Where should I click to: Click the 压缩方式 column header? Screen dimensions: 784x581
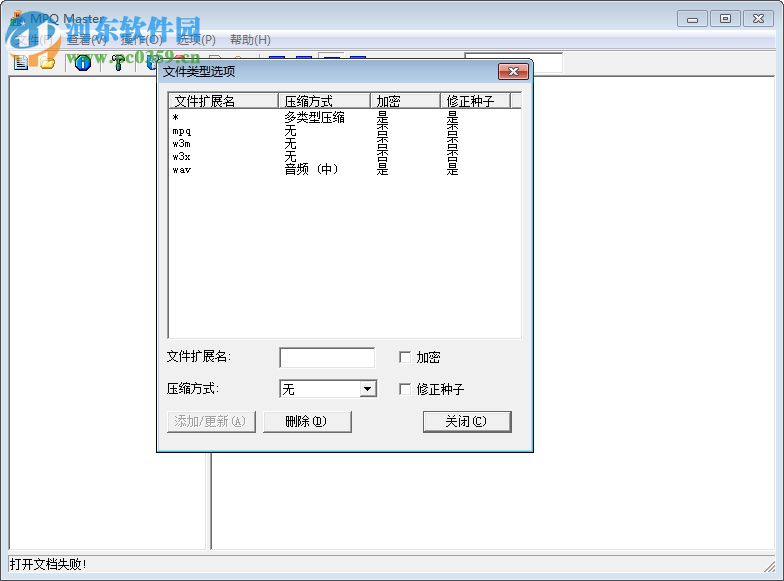click(324, 101)
